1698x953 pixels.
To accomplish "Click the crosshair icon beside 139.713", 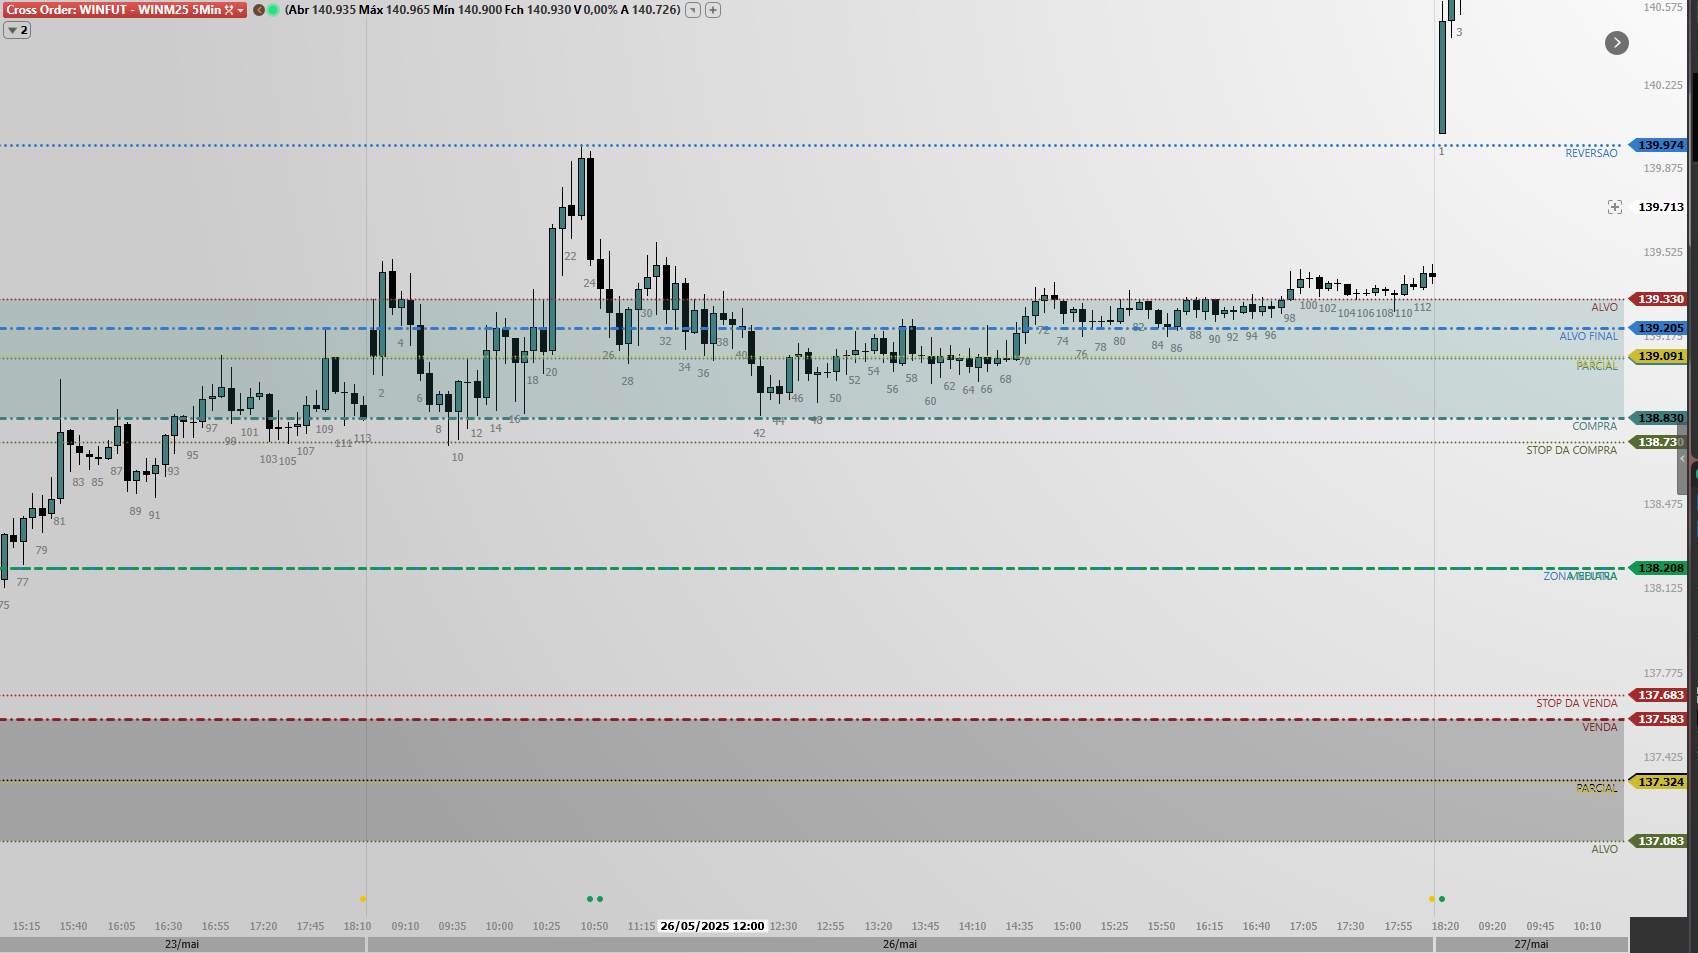I will (x=1614, y=207).
